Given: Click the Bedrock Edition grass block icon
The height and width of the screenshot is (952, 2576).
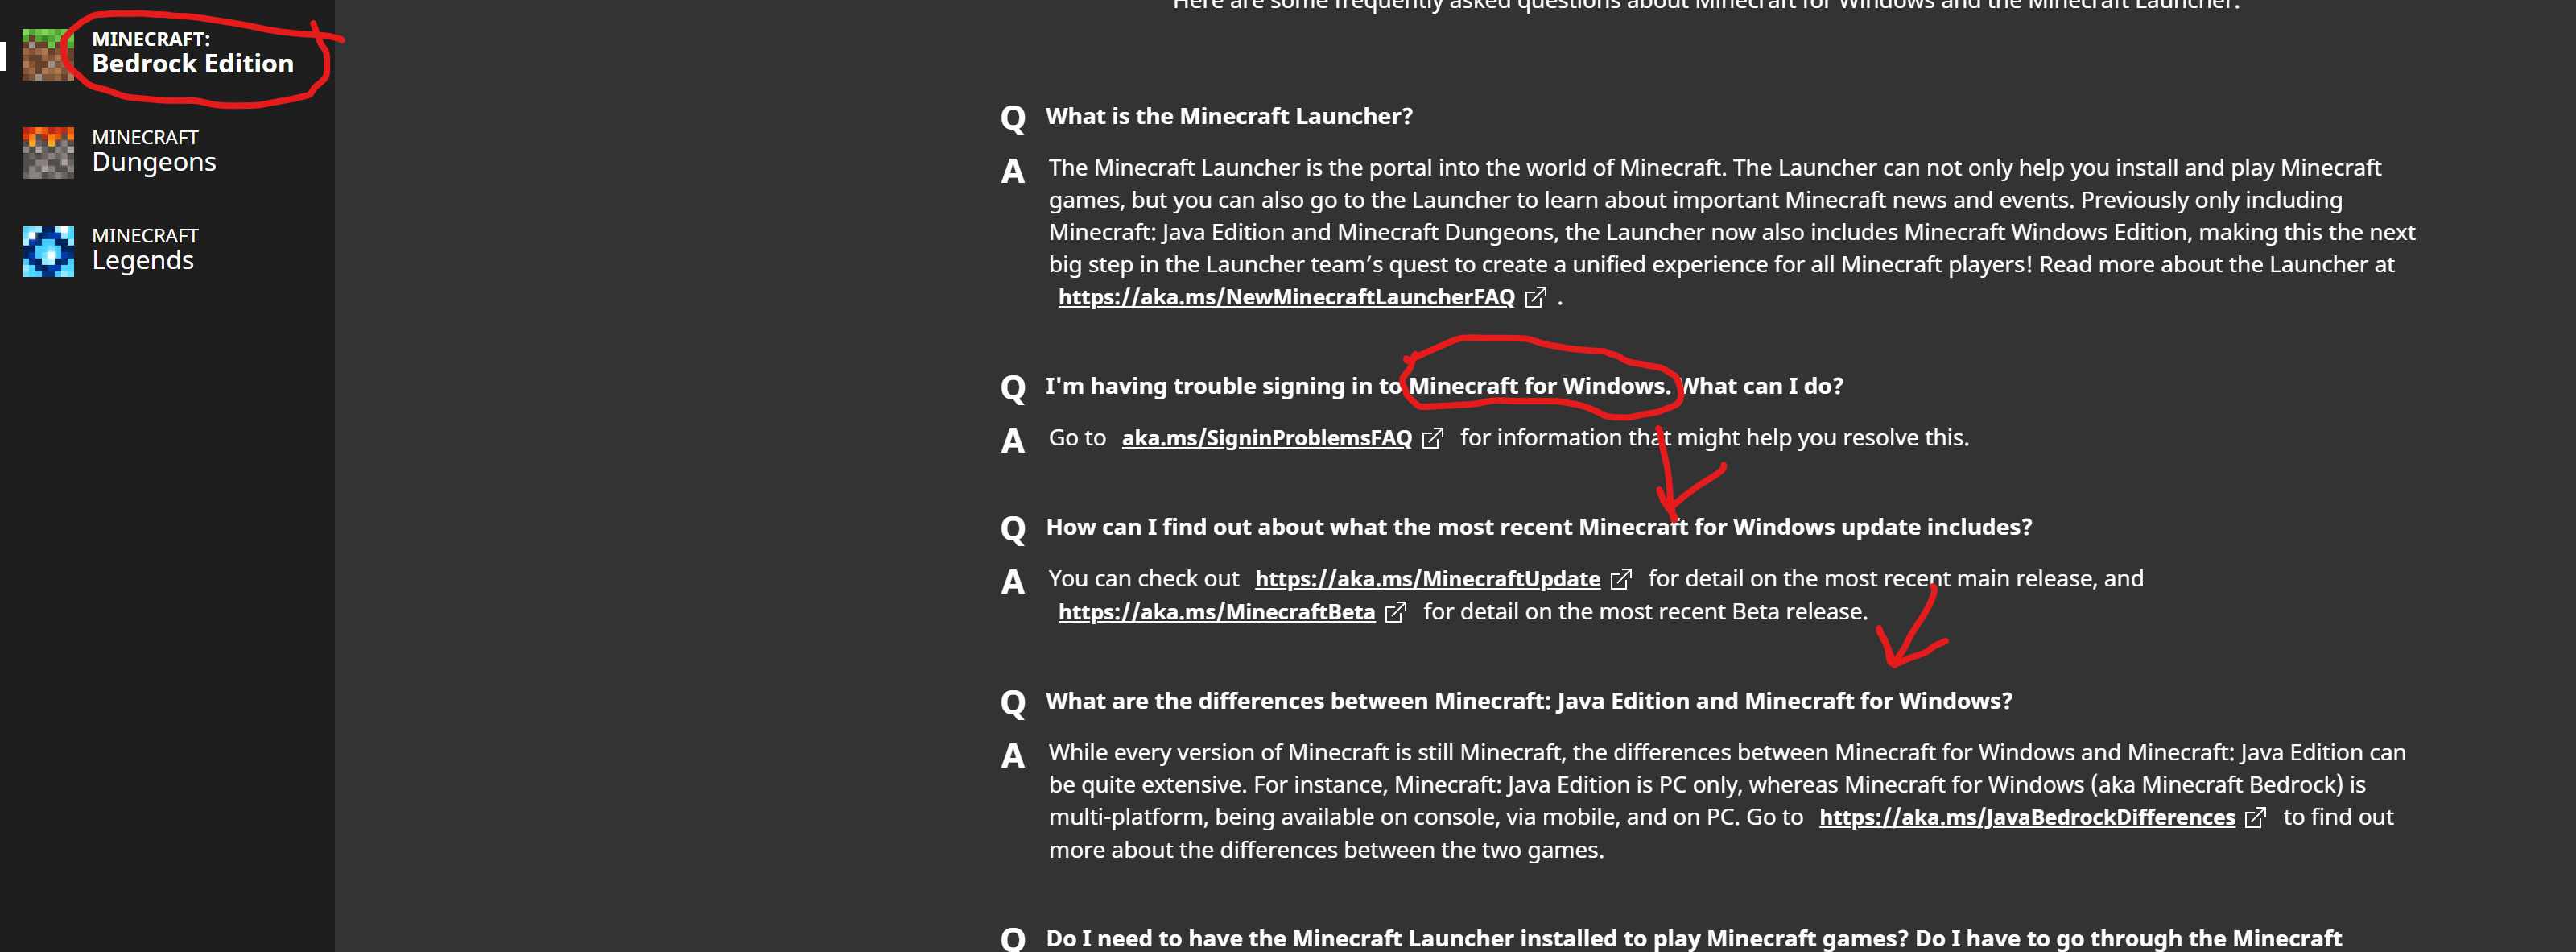Looking at the screenshot, I should coord(48,54).
